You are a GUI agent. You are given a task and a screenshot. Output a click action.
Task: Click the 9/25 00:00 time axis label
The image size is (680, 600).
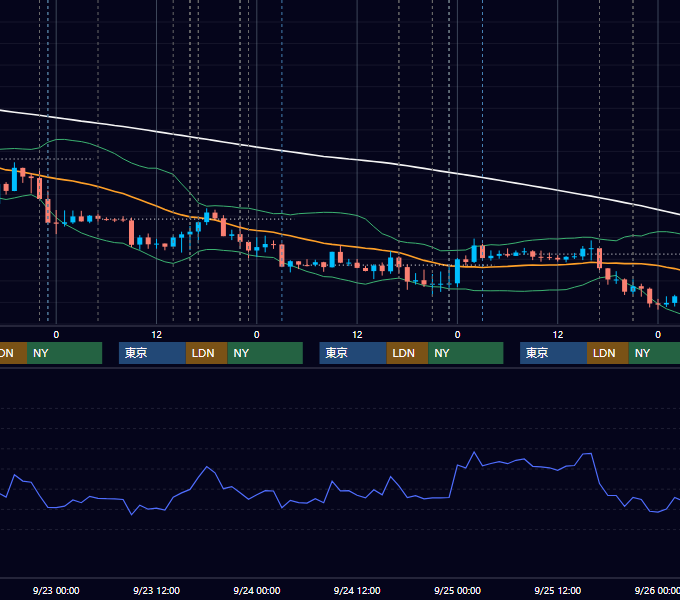(458, 590)
